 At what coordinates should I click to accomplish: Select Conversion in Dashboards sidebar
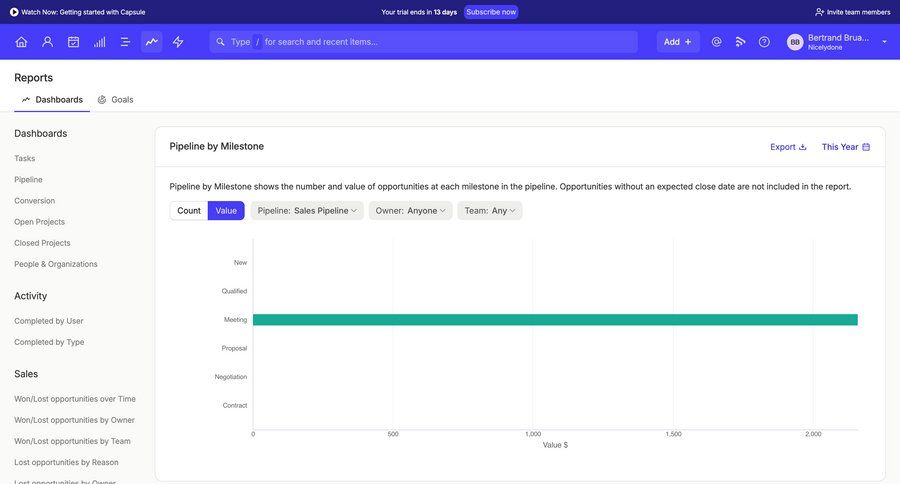point(35,201)
